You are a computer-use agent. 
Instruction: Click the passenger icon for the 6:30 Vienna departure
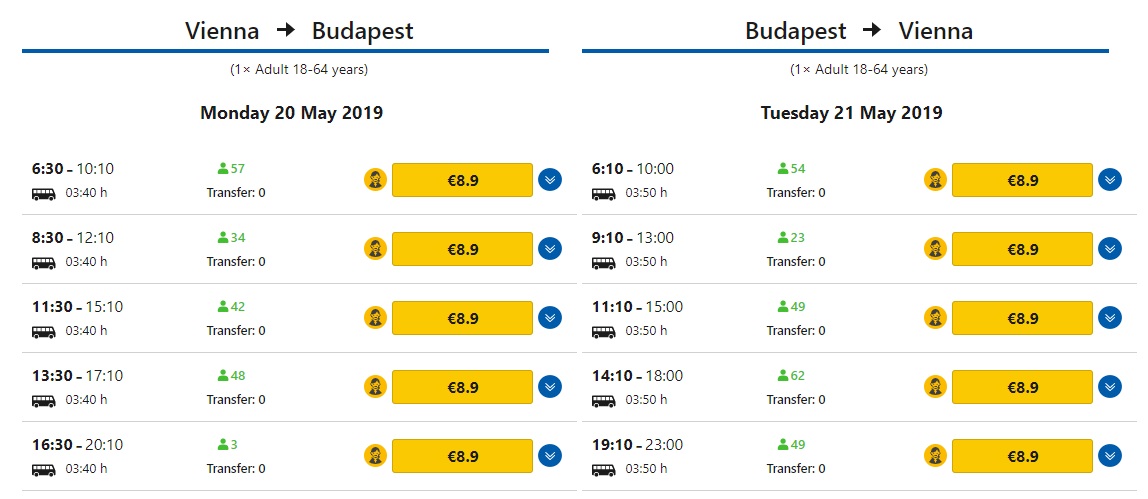[375, 180]
